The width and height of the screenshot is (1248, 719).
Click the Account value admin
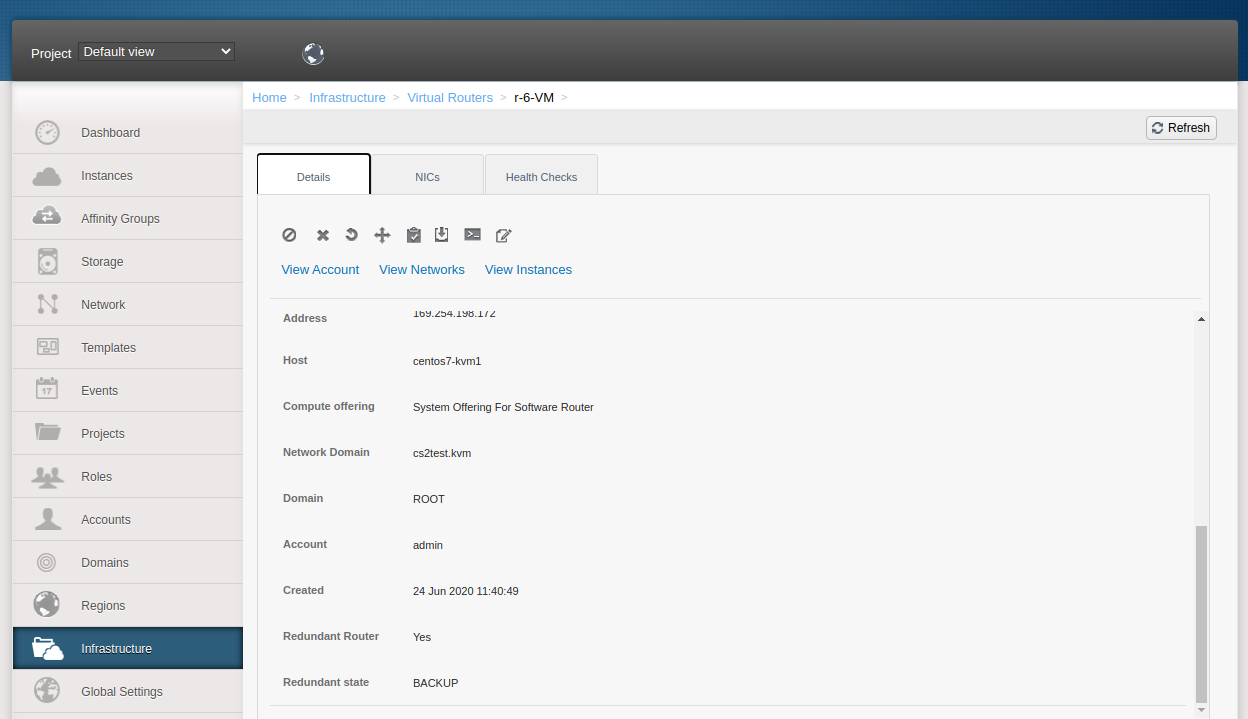click(428, 545)
